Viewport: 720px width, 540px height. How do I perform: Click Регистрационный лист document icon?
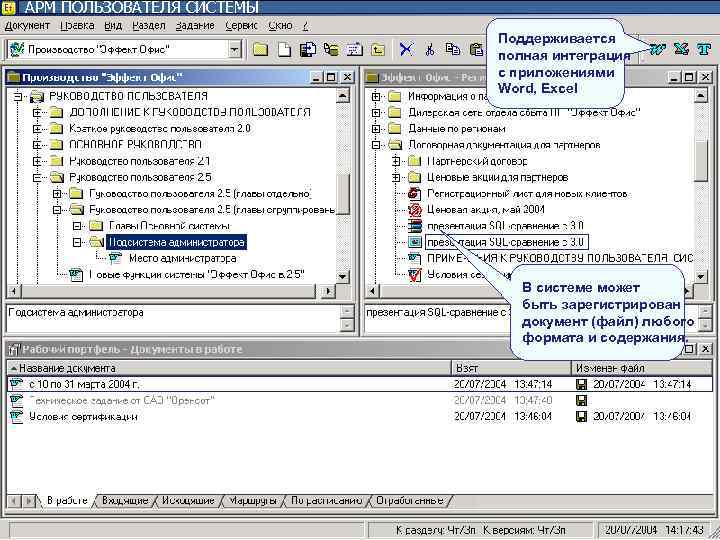coord(415,194)
